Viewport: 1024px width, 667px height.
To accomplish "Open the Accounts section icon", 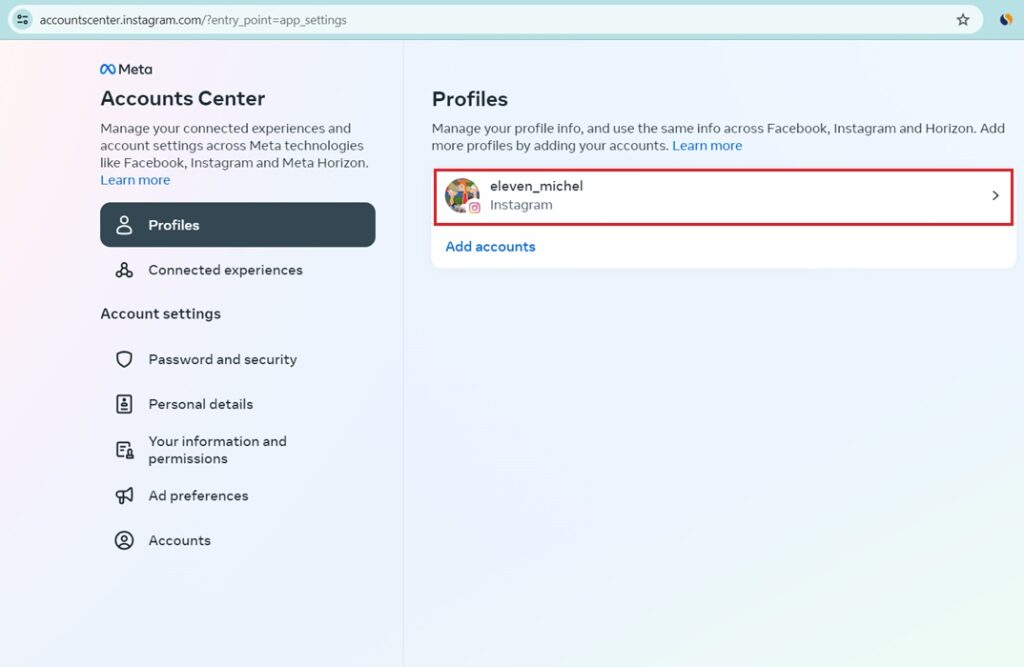I will (x=124, y=540).
